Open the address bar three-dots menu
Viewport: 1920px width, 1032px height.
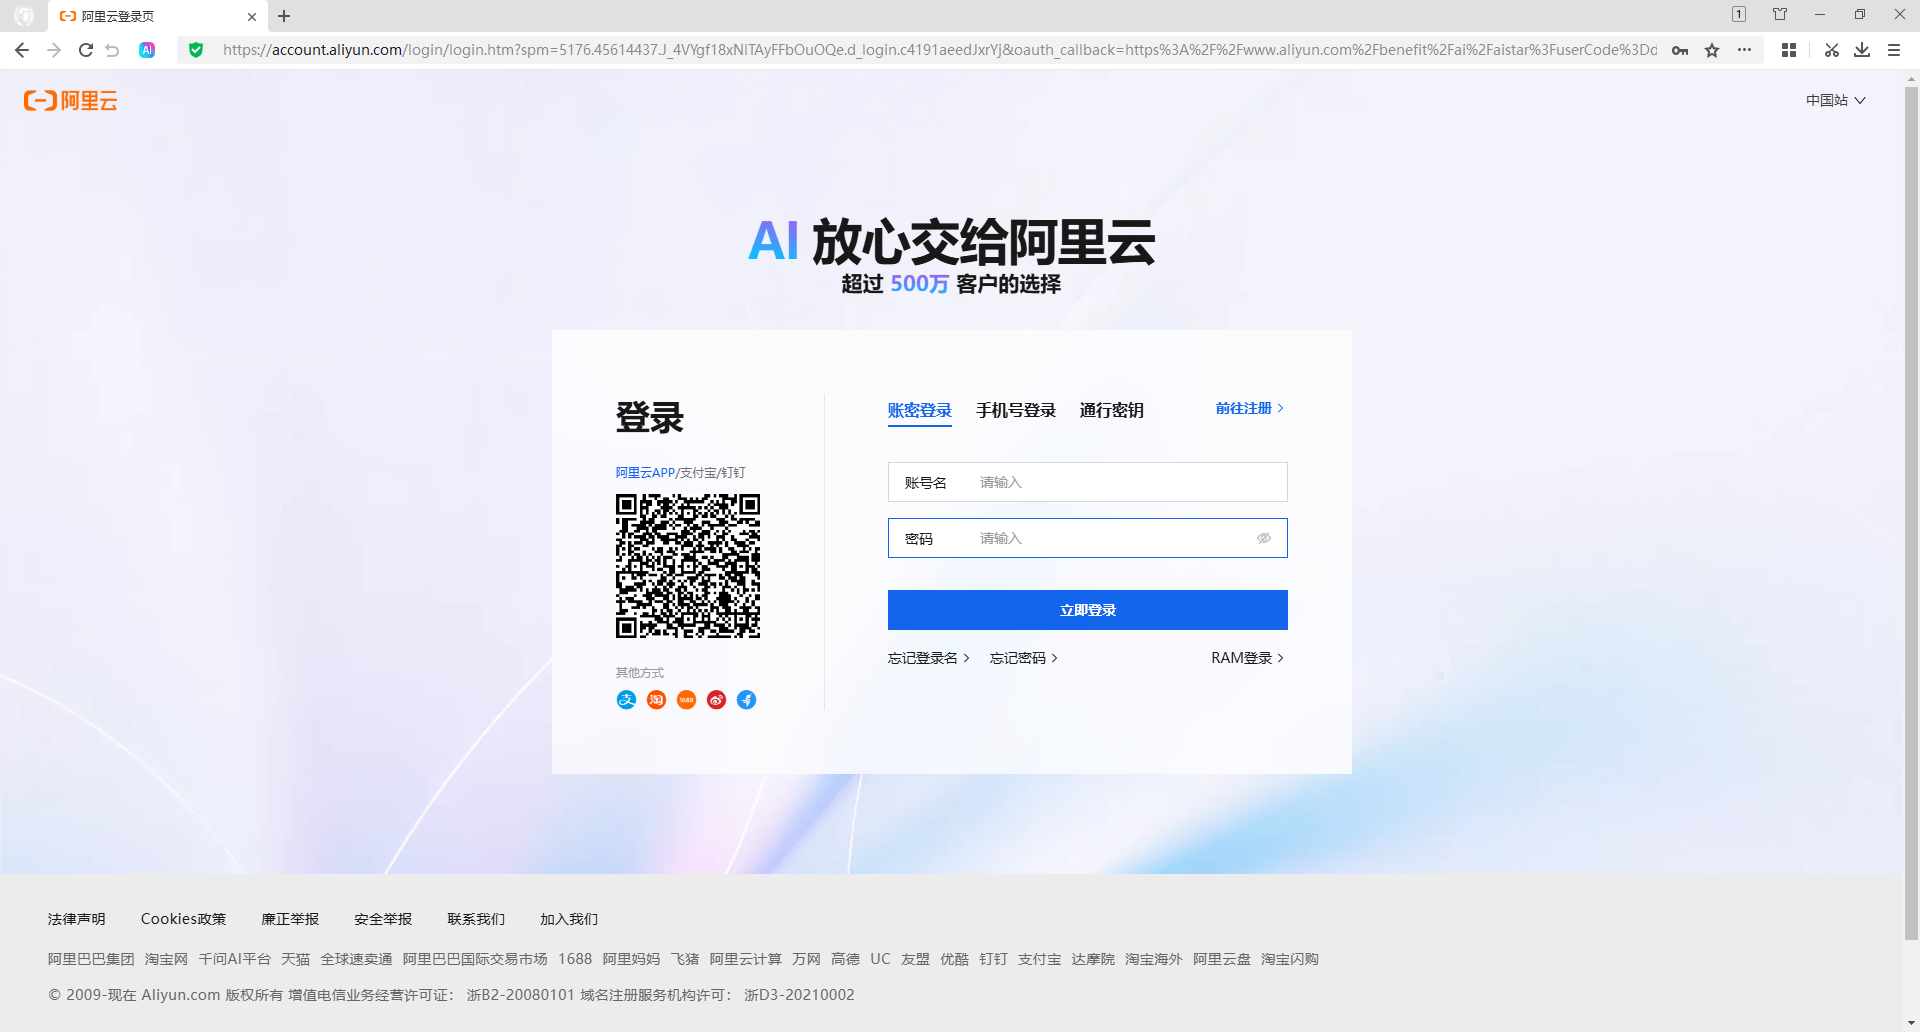pos(1744,50)
